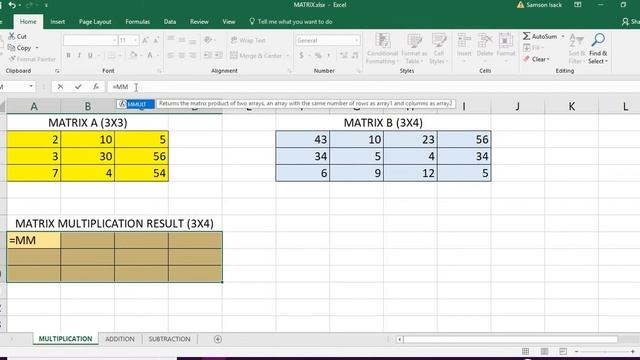
Task: Expand Font dialog launcher
Action: (160, 71)
